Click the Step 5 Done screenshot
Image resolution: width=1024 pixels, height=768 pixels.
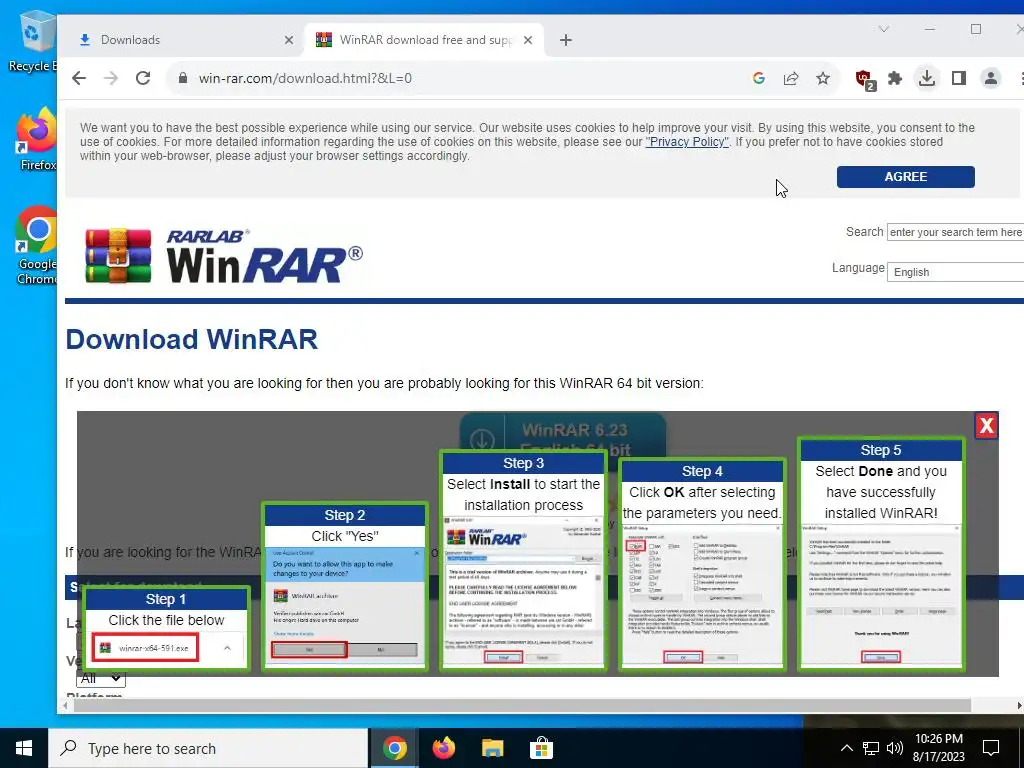click(x=880, y=594)
